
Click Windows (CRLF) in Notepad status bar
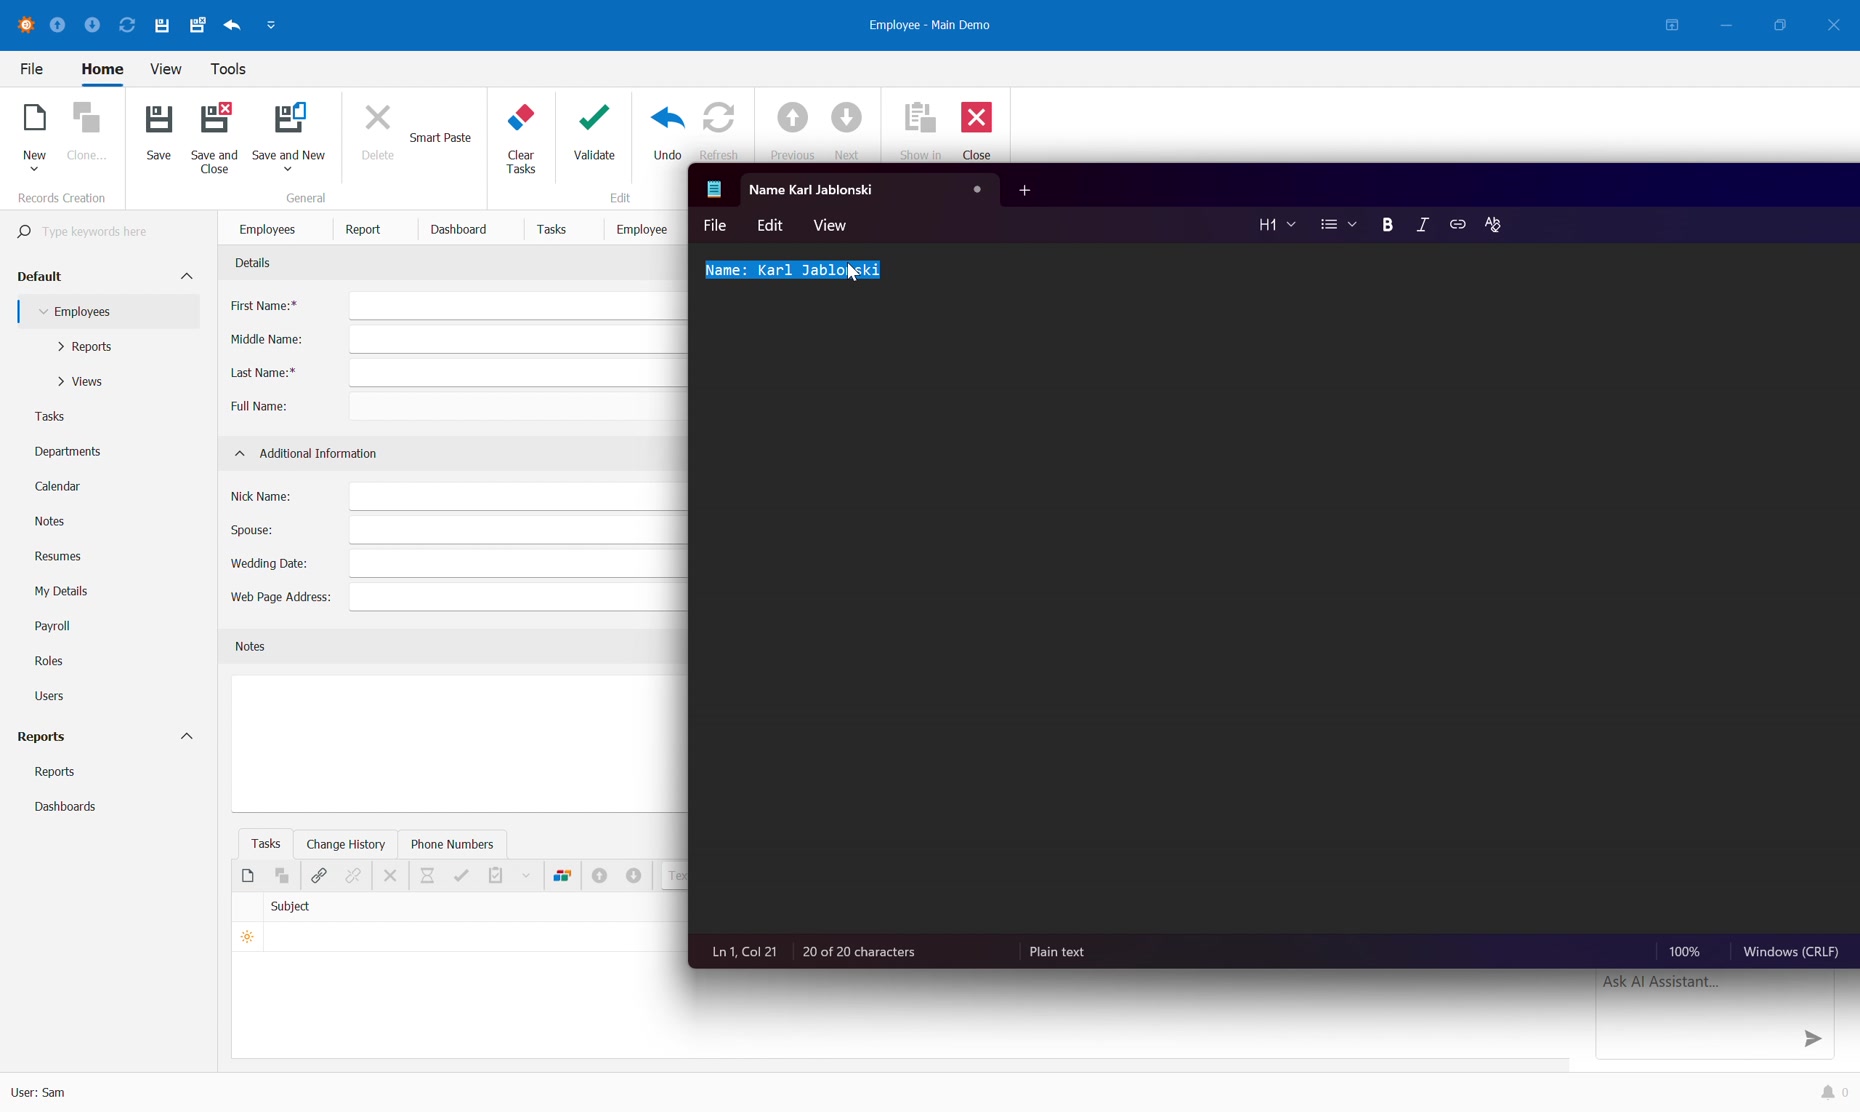tap(1791, 952)
